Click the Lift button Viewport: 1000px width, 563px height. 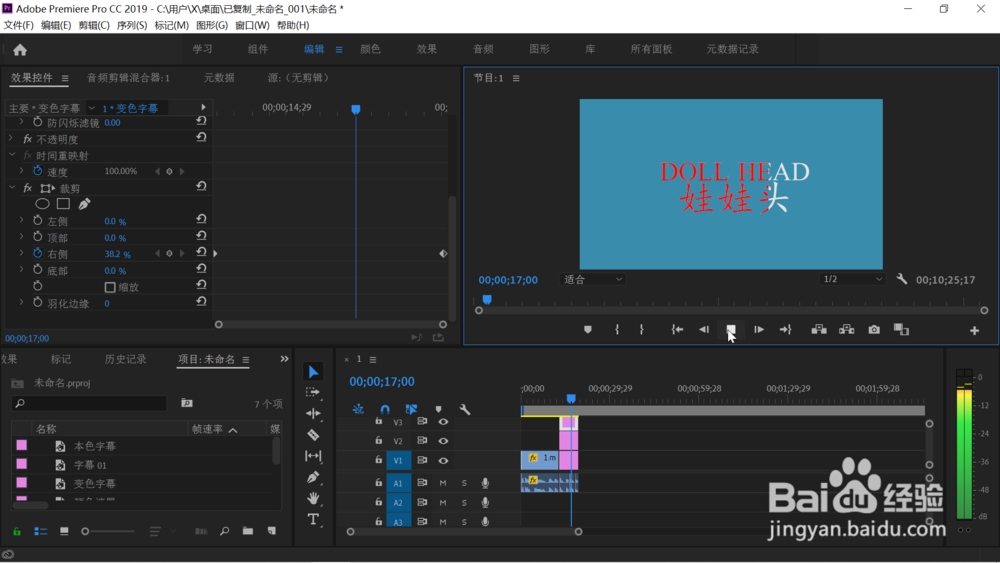819,330
